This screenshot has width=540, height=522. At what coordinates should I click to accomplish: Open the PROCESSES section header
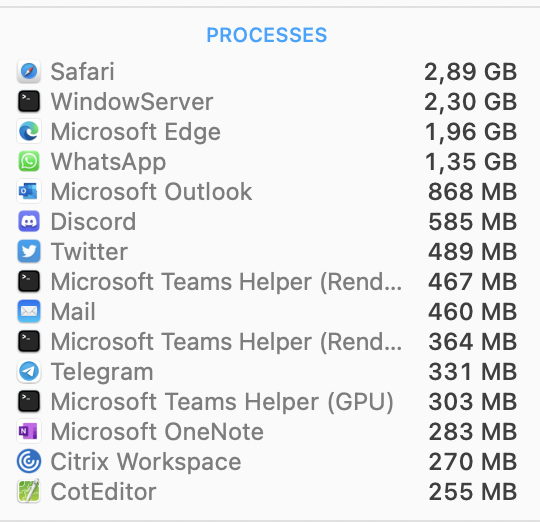pos(267,35)
